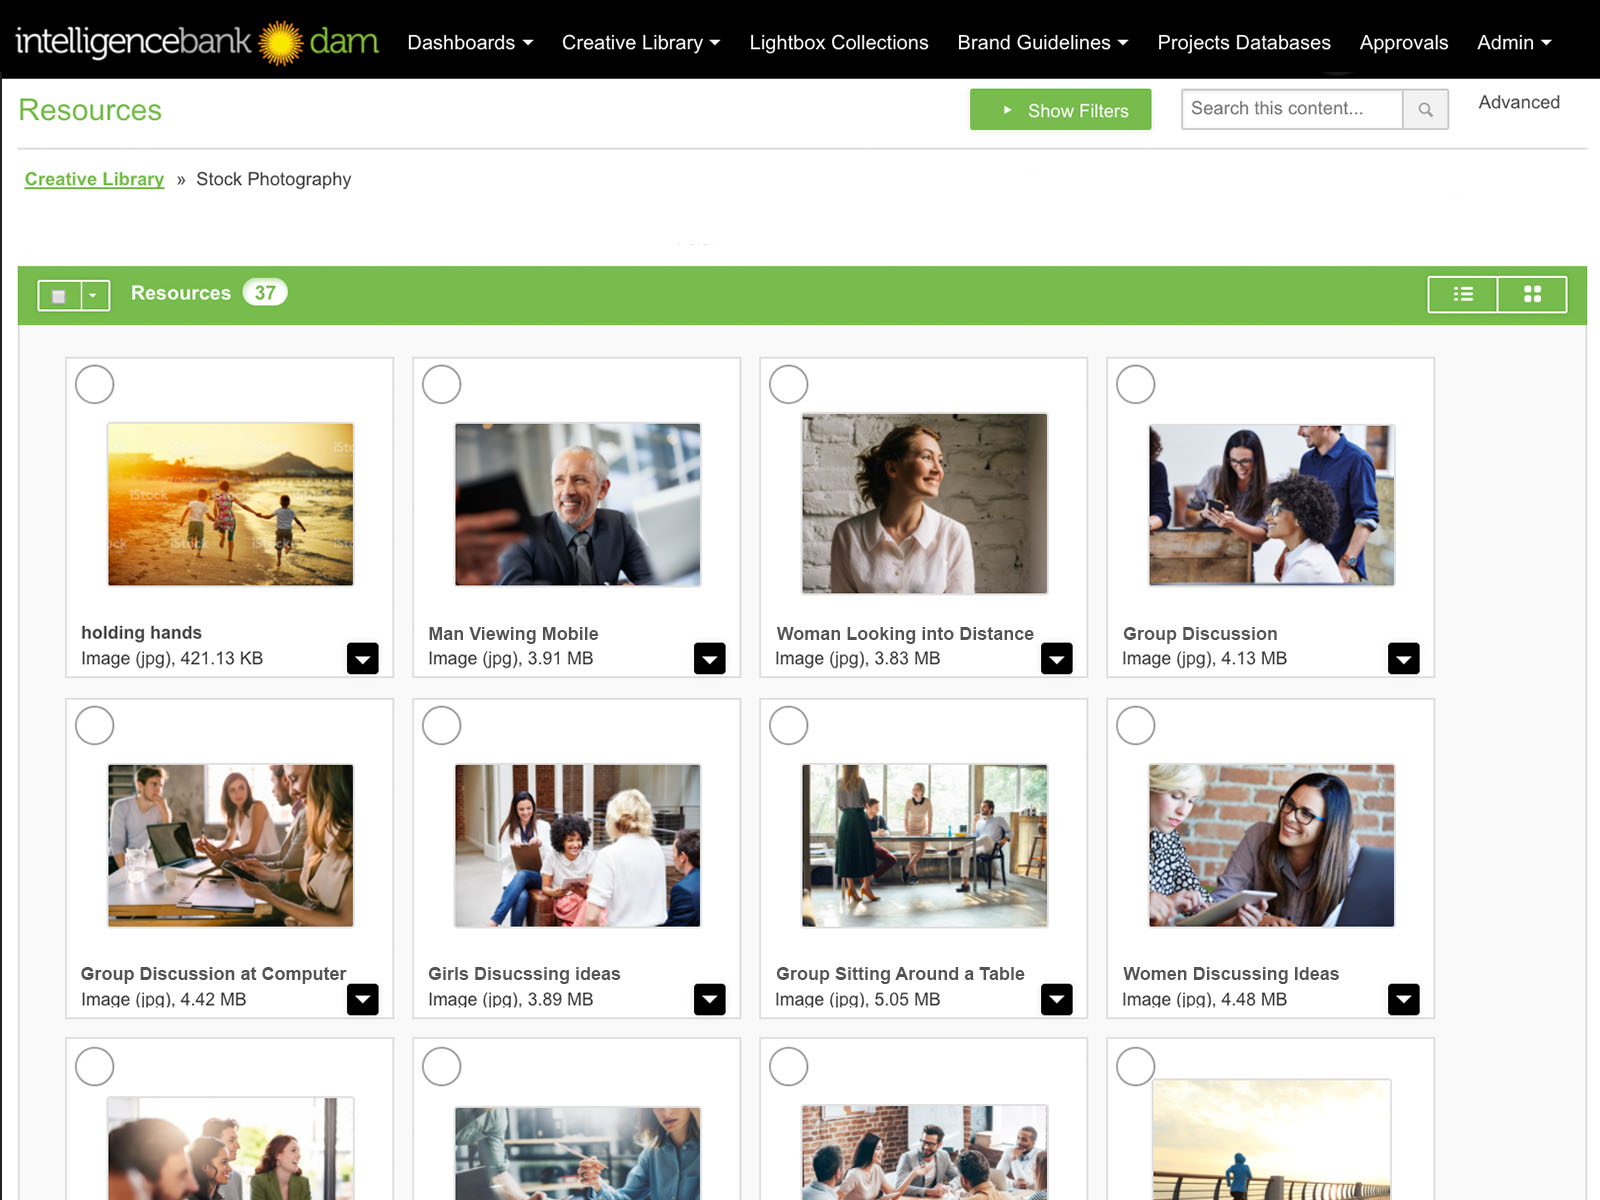Follow the Creative Library breadcrumb link
This screenshot has width=1600, height=1200.
point(94,179)
